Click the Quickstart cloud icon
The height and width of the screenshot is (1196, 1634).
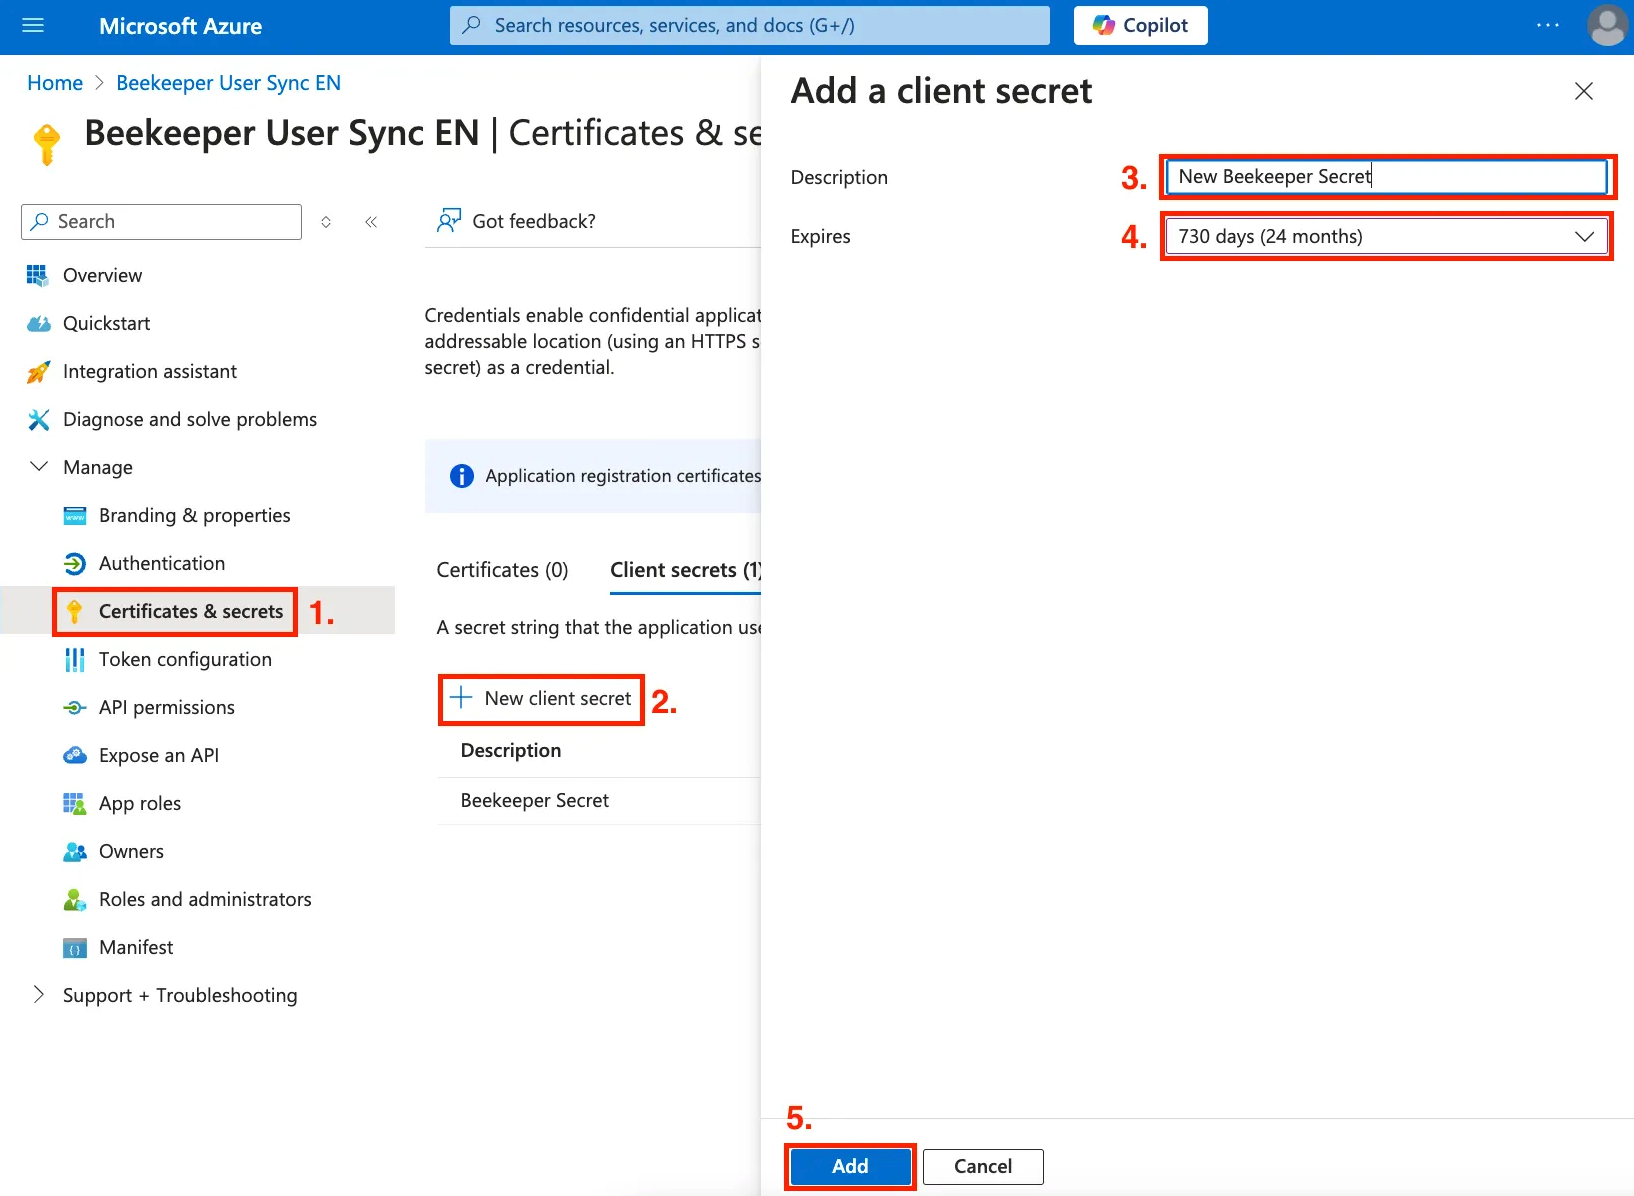pos(38,324)
